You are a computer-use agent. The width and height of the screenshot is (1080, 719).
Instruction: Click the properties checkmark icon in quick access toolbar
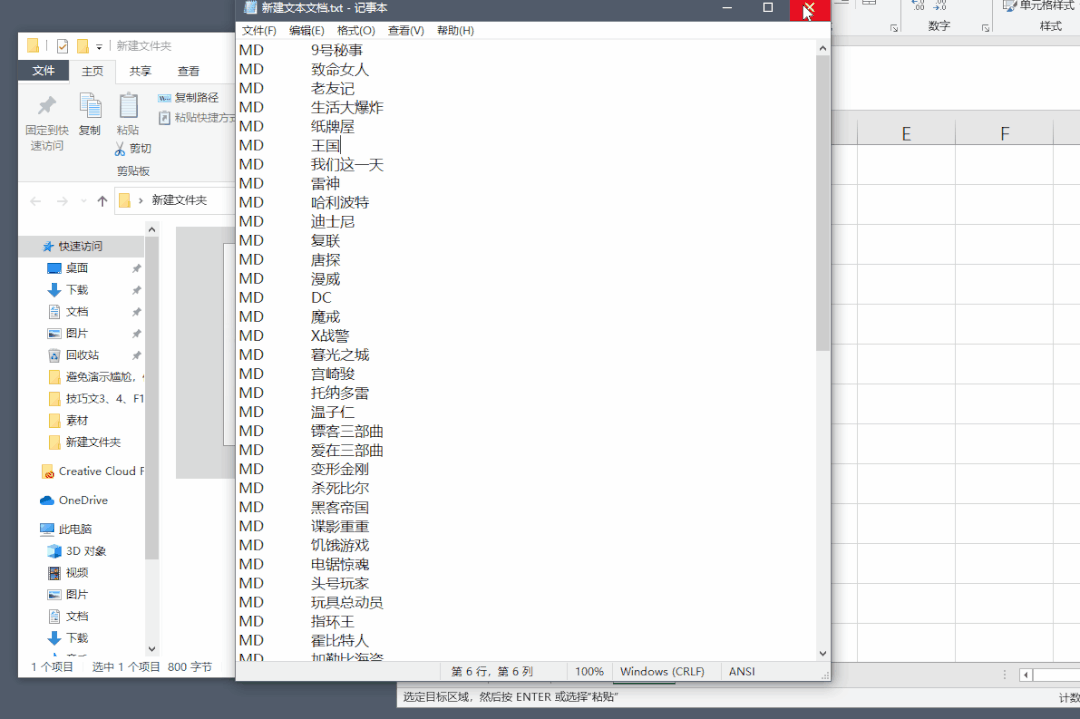pyautogui.click(x=62, y=46)
